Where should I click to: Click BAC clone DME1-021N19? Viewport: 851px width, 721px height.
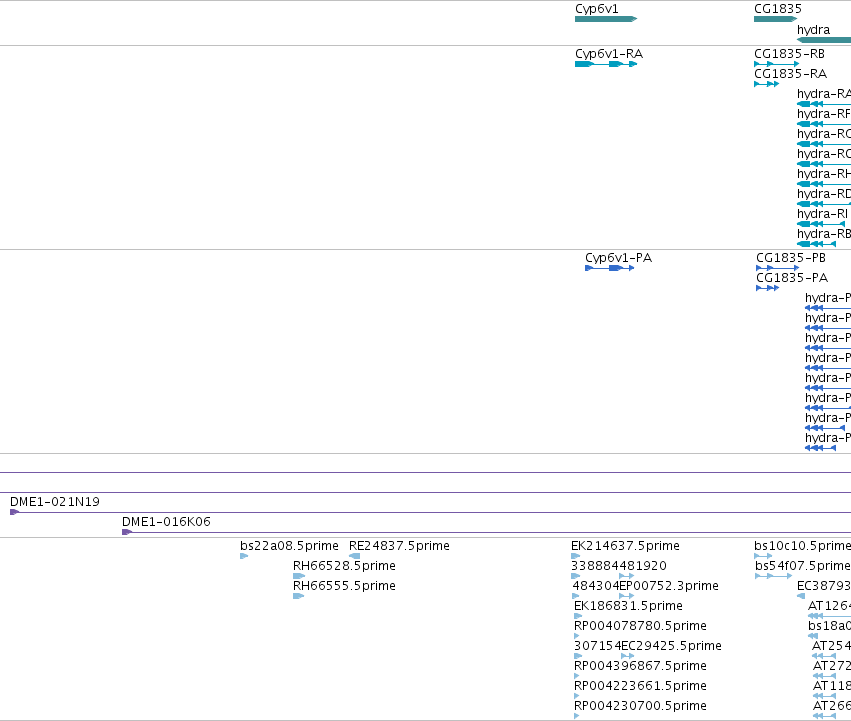(430, 512)
